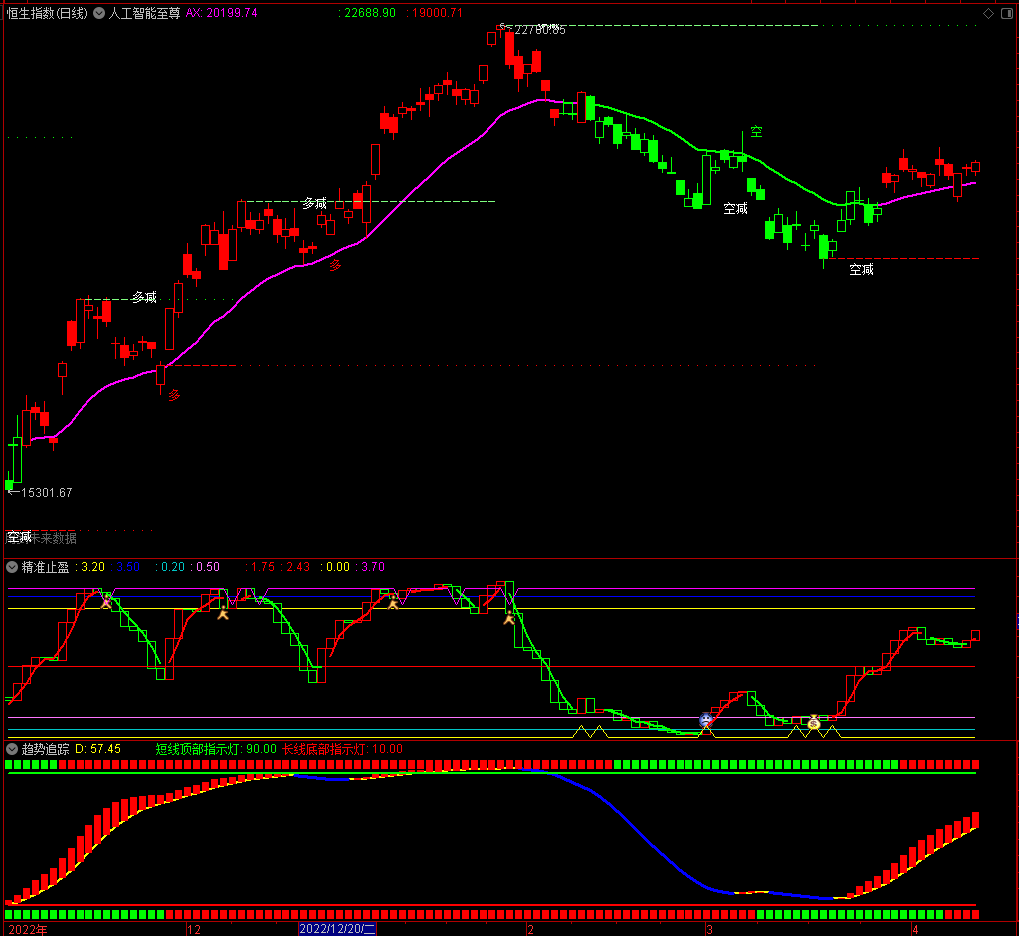
Task: Click the month 3 label on date axis
Action: click(x=710, y=930)
